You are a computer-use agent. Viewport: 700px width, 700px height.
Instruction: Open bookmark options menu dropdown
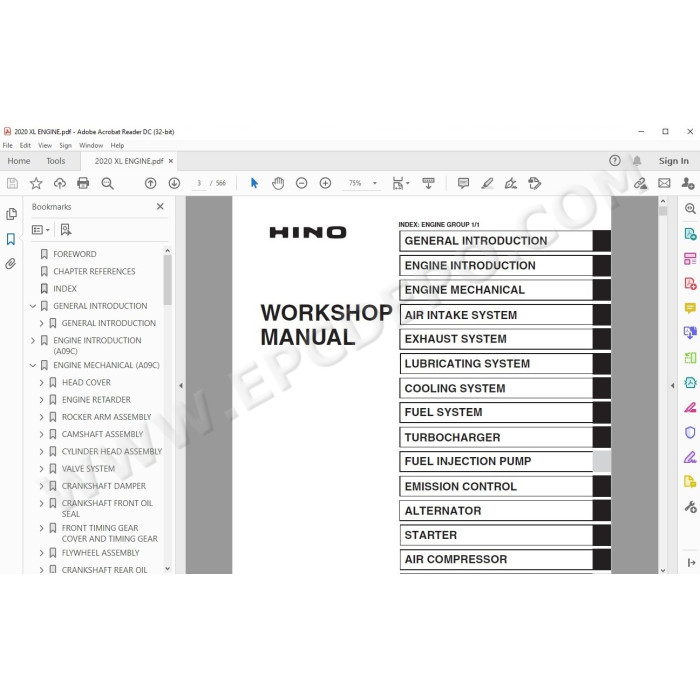point(41,230)
